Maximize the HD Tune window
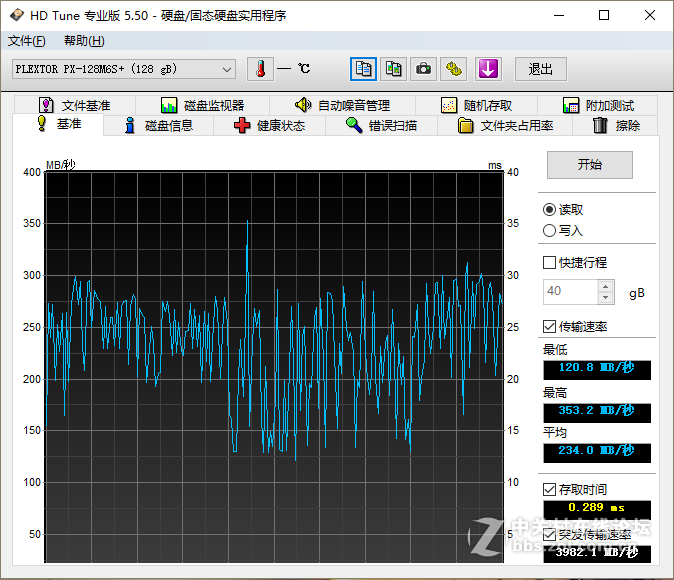This screenshot has width=674, height=580. coord(604,15)
